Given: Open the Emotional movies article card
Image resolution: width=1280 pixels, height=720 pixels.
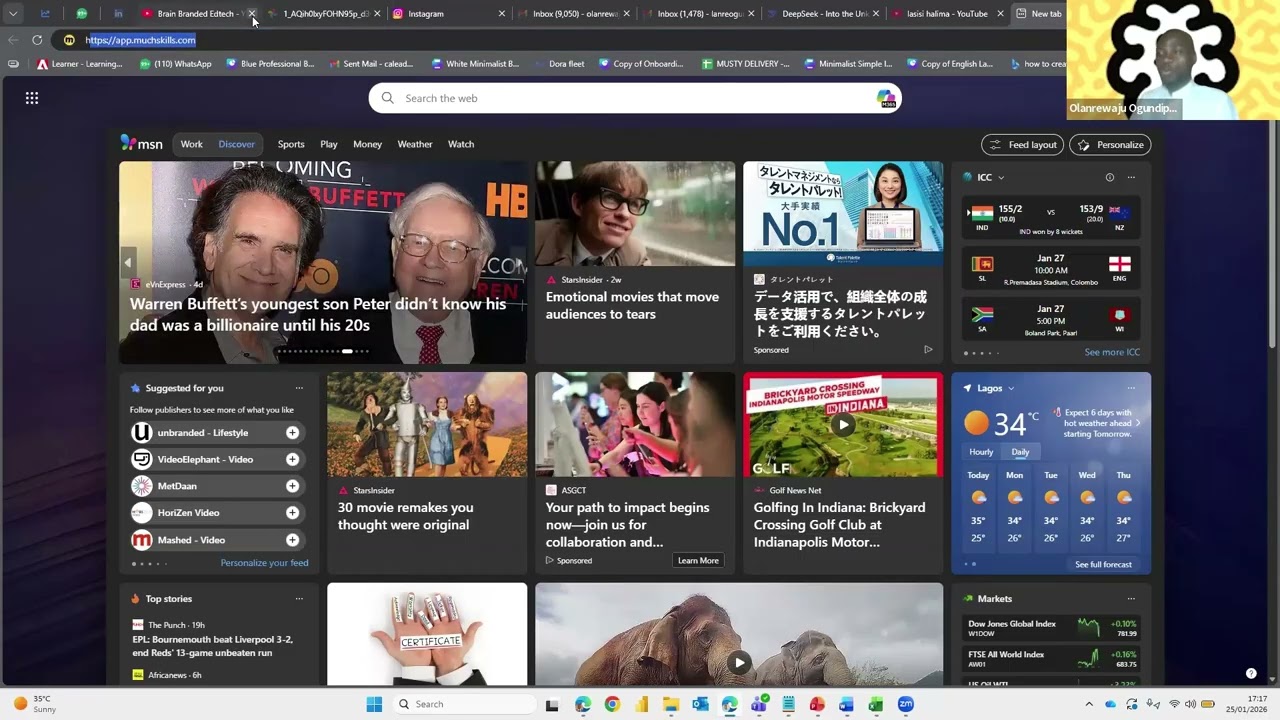Looking at the screenshot, I should point(635,263).
